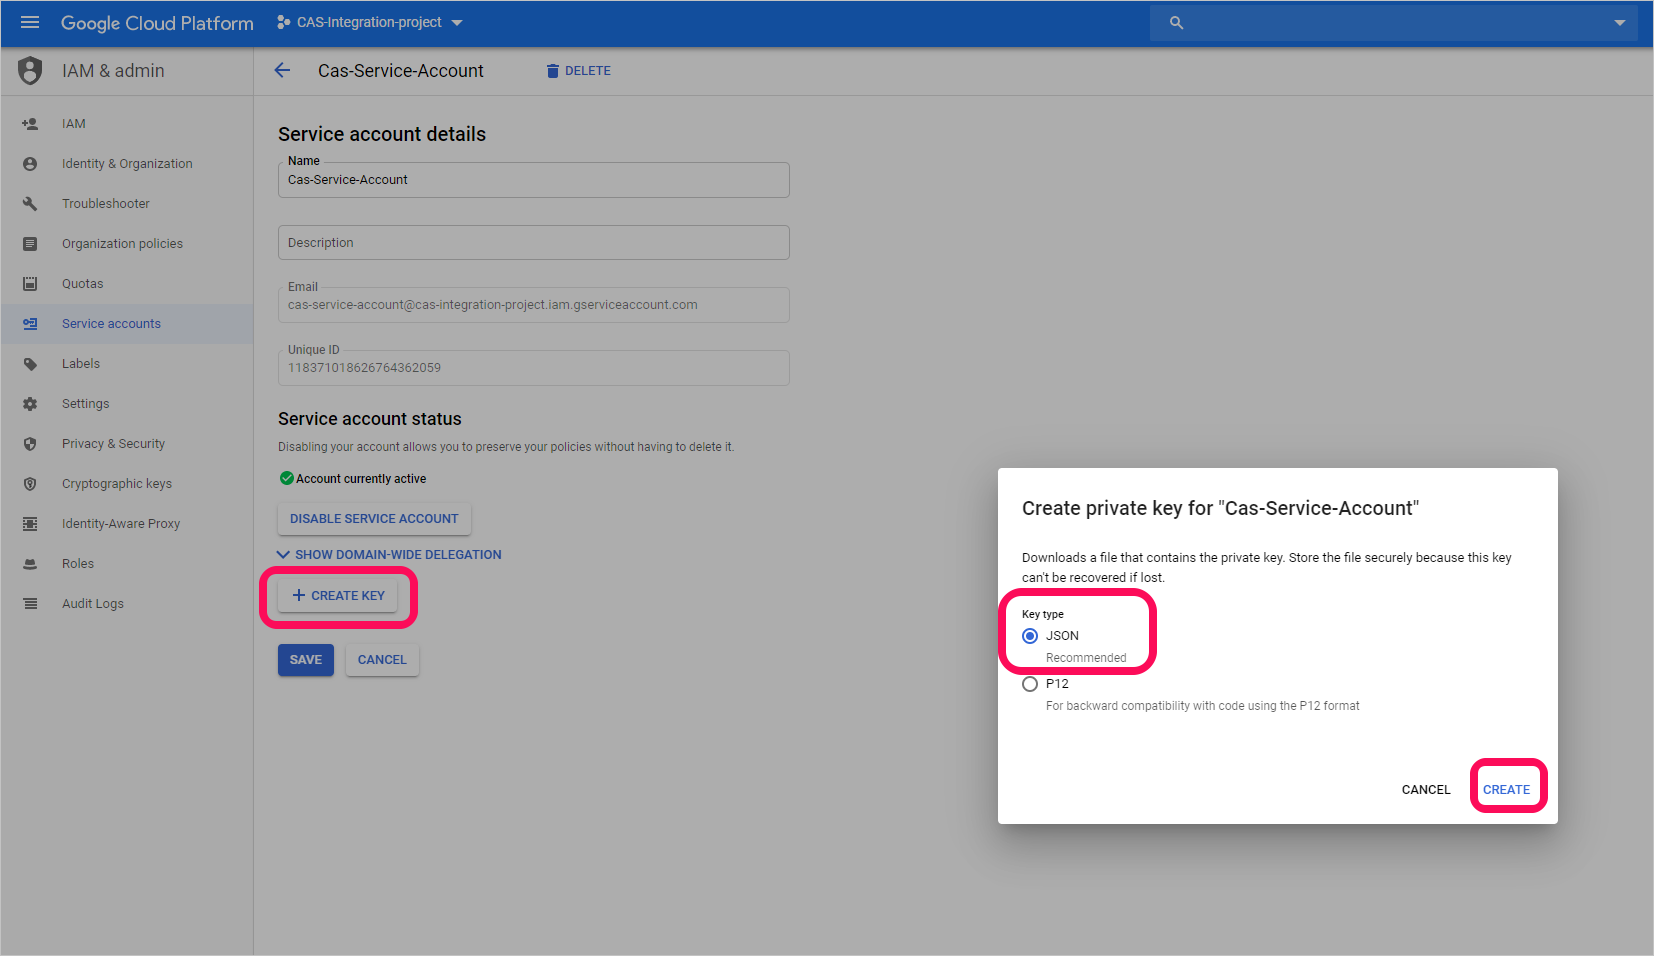Click CREATE in the private key dialog
Viewport: 1654px width, 956px height.
[x=1506, y=790]
